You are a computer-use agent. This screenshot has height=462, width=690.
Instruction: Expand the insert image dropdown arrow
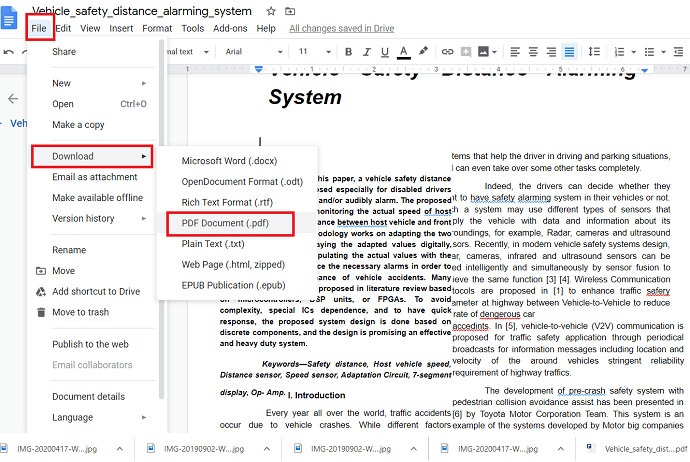495,52
